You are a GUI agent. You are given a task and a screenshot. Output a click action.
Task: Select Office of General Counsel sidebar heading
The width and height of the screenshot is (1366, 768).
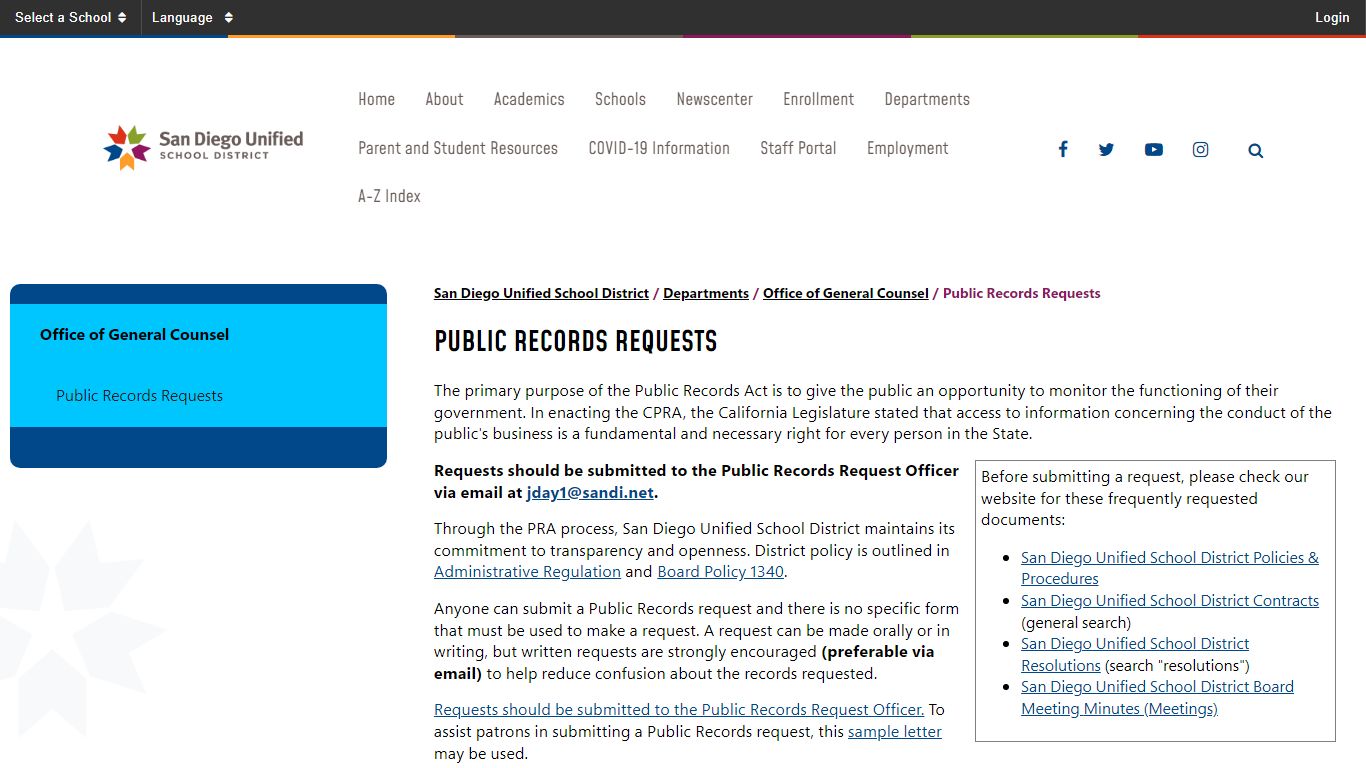pos(134,334)
